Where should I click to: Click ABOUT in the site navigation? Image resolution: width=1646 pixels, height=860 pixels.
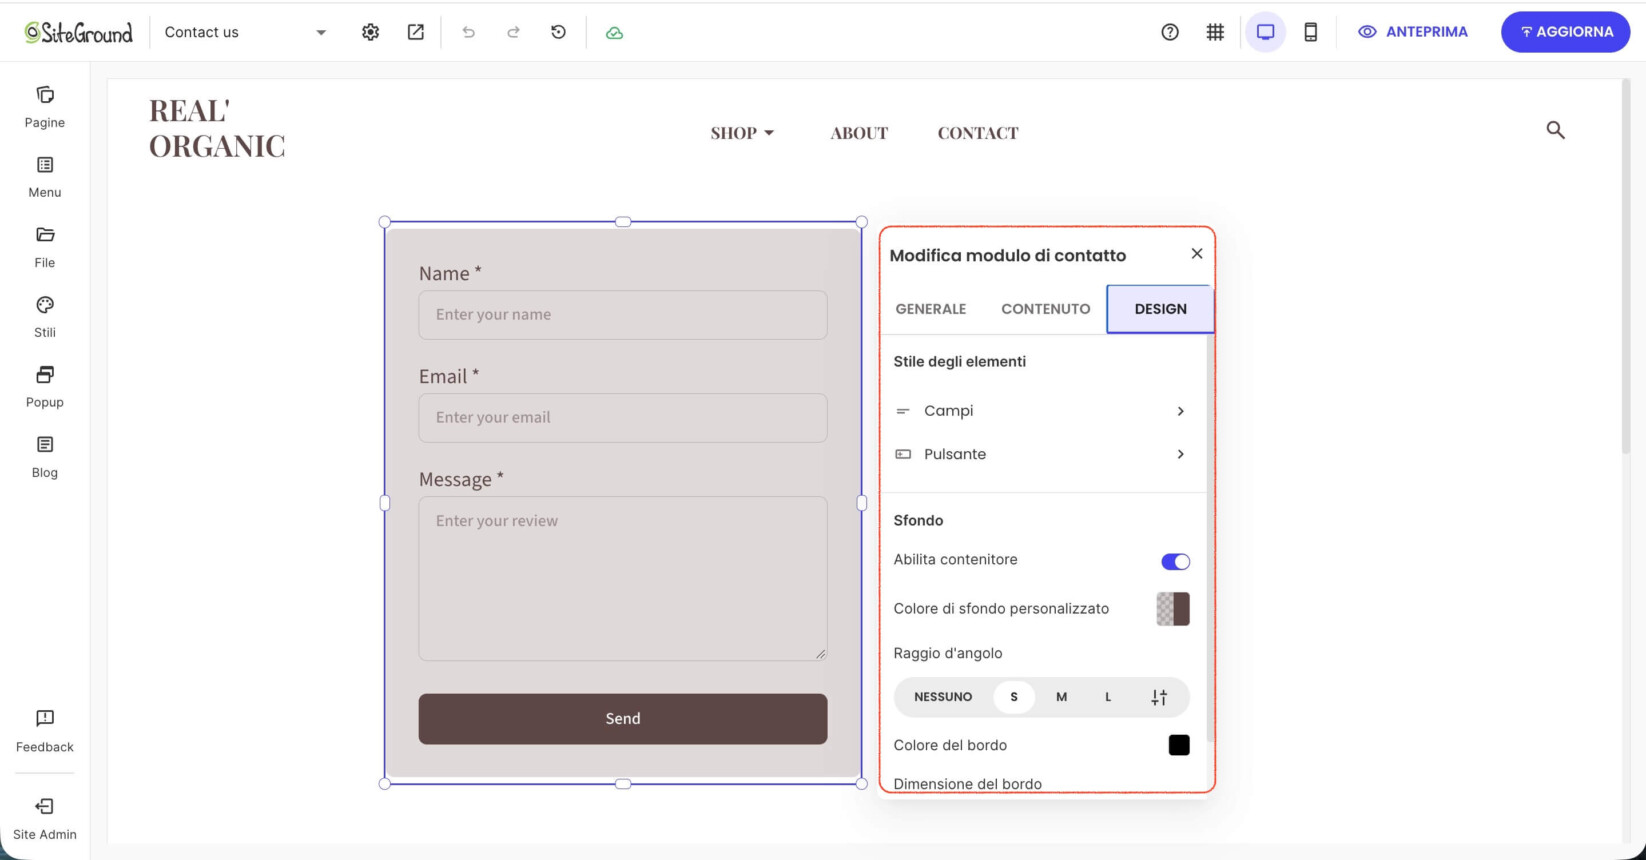[x=859, y=133]
